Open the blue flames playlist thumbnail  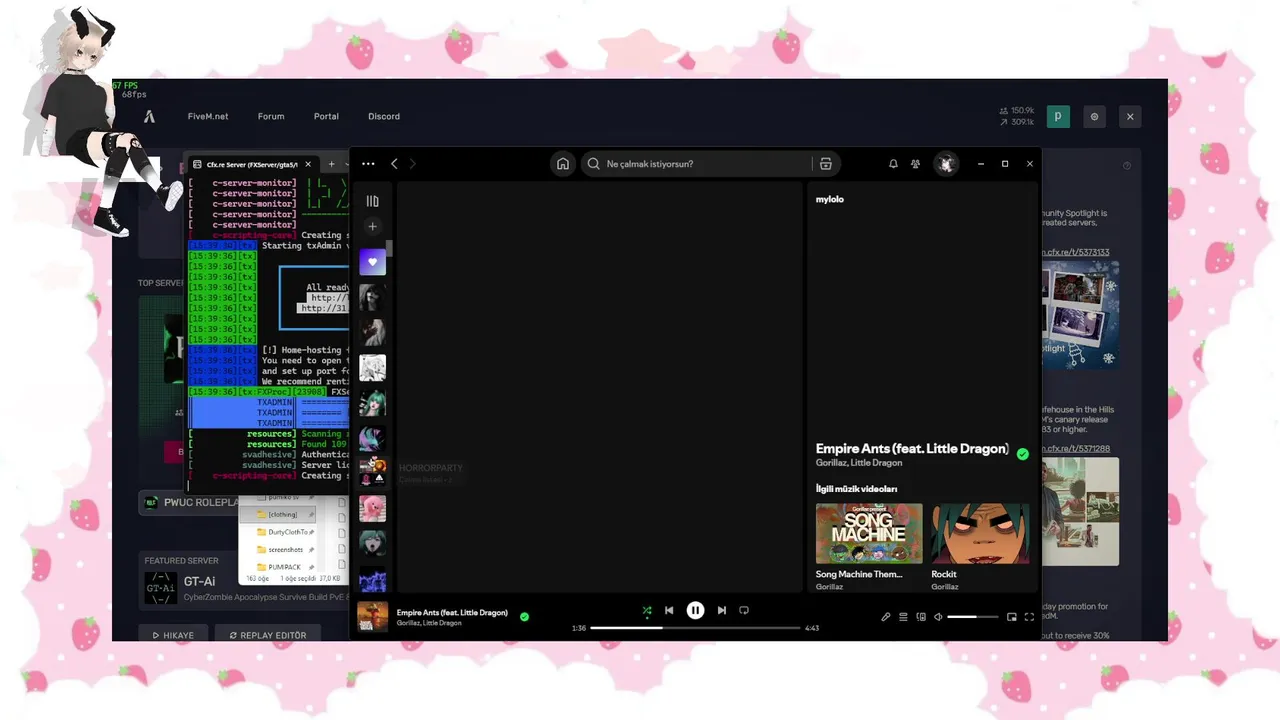pyautogui.click(x=372, y=580)
